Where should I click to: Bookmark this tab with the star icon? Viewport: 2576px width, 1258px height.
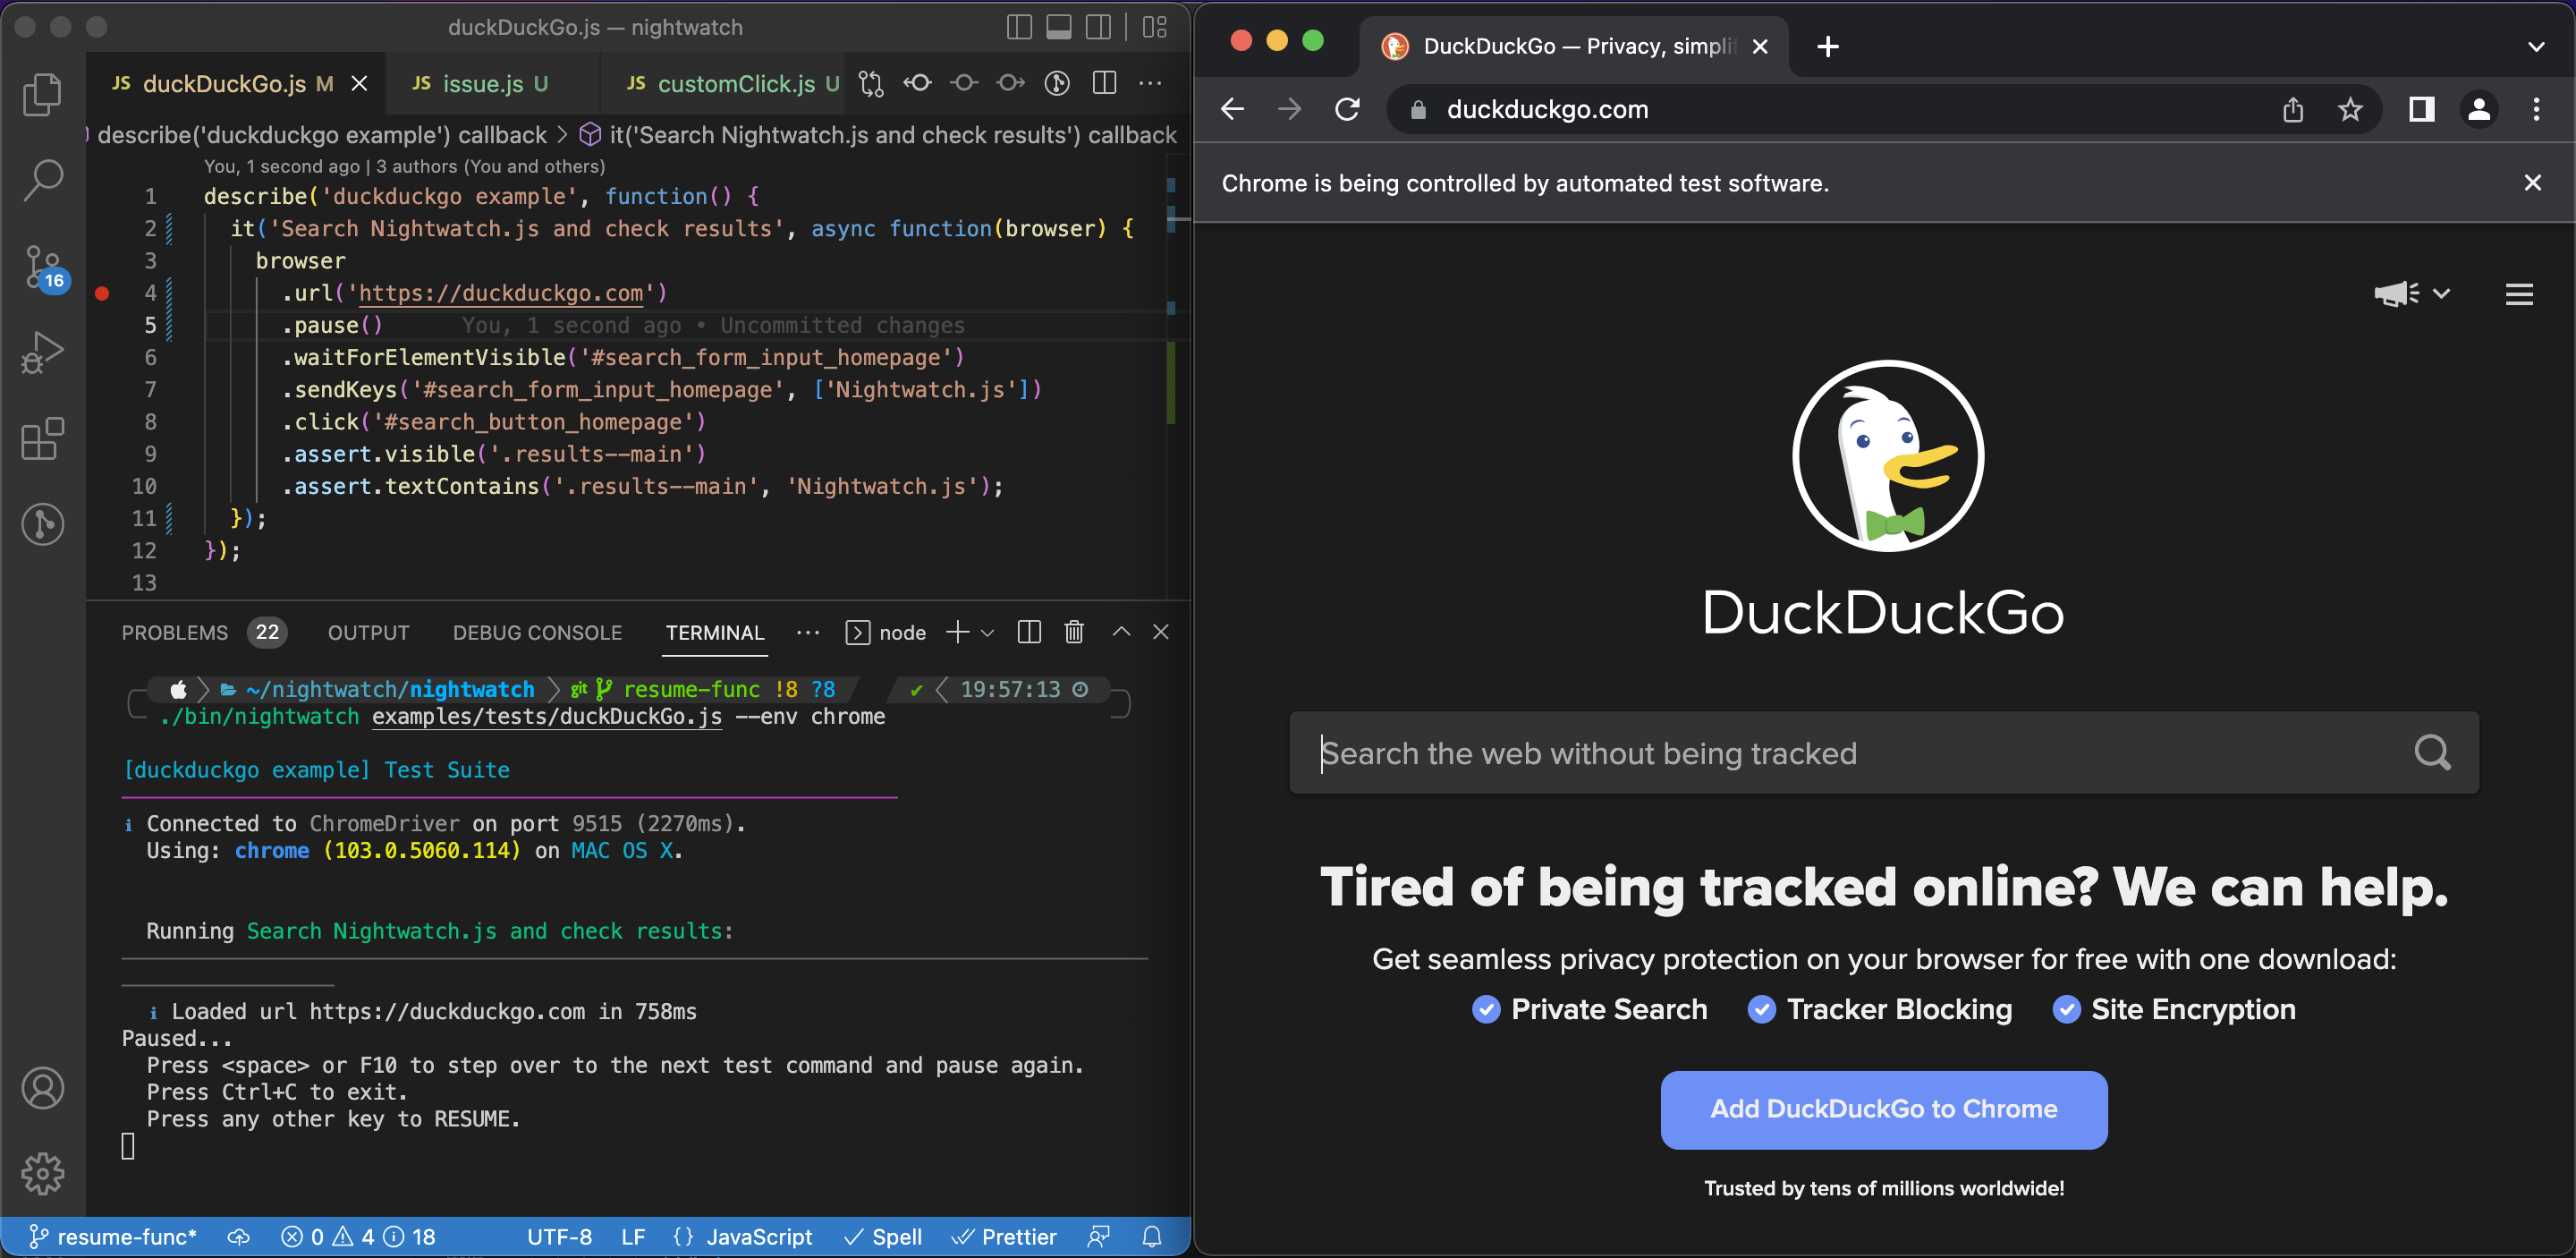pos(2350,109)
